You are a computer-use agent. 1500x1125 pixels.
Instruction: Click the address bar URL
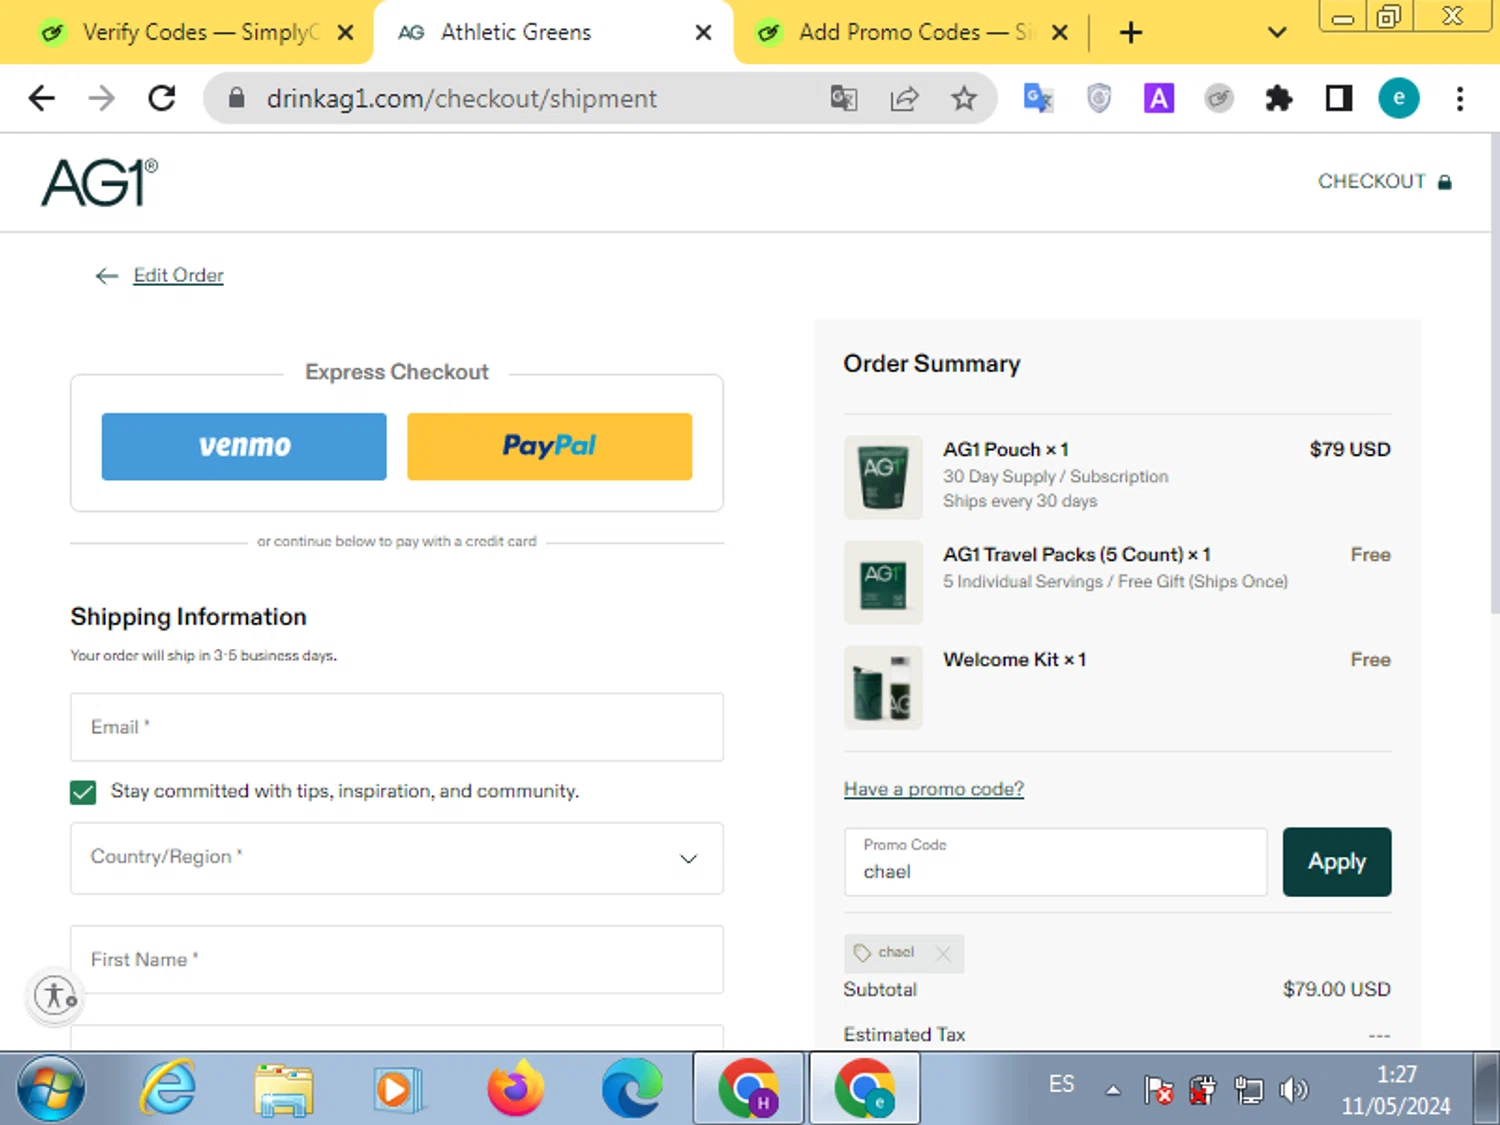point(462,98)
